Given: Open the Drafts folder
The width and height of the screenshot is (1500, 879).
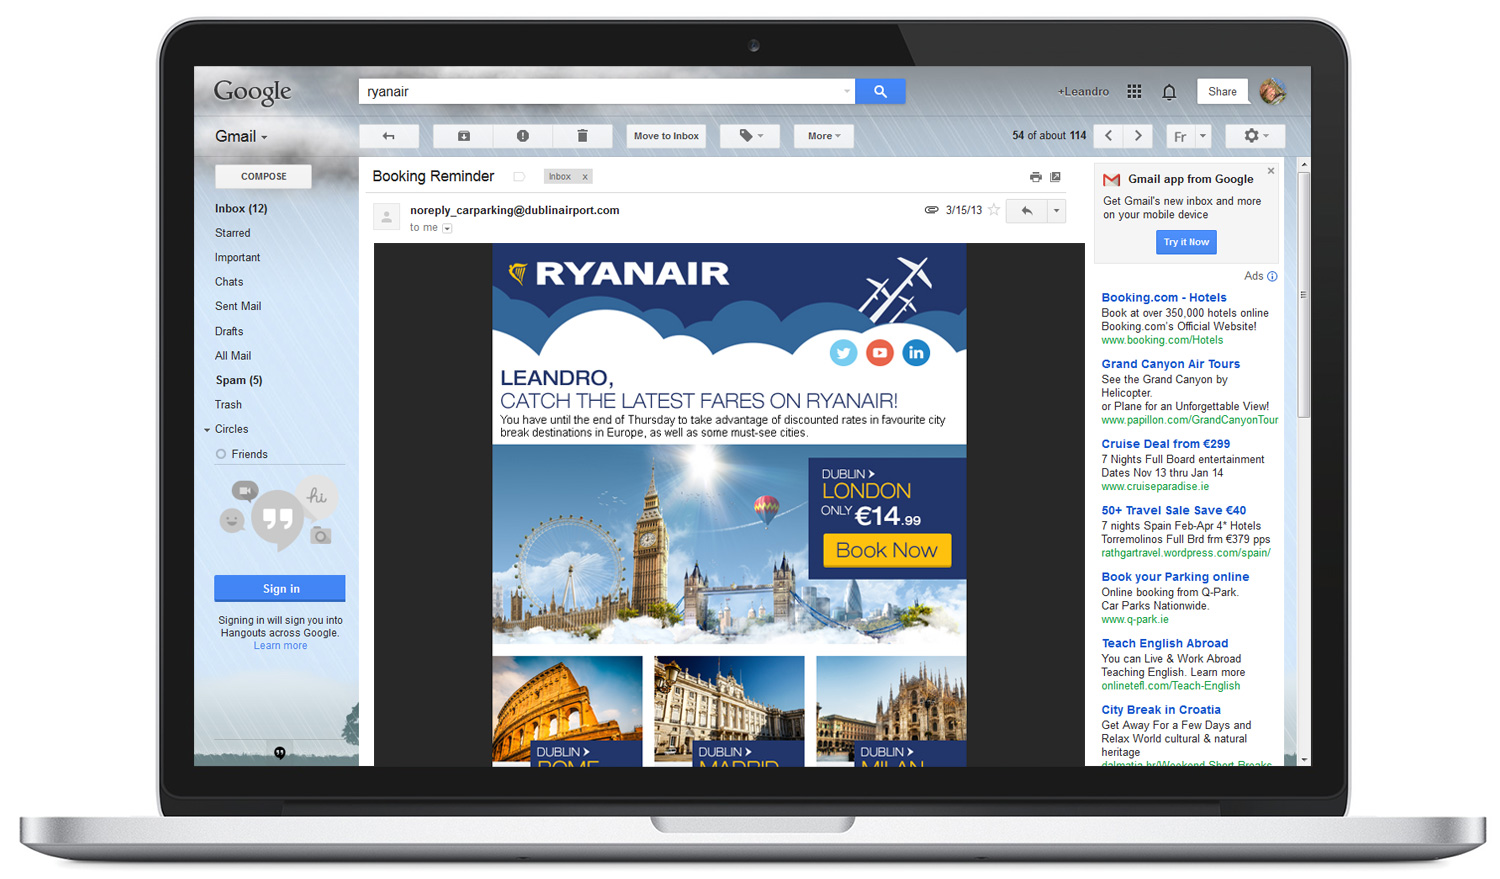Looking at the screenshot, I should coord(229,331).
